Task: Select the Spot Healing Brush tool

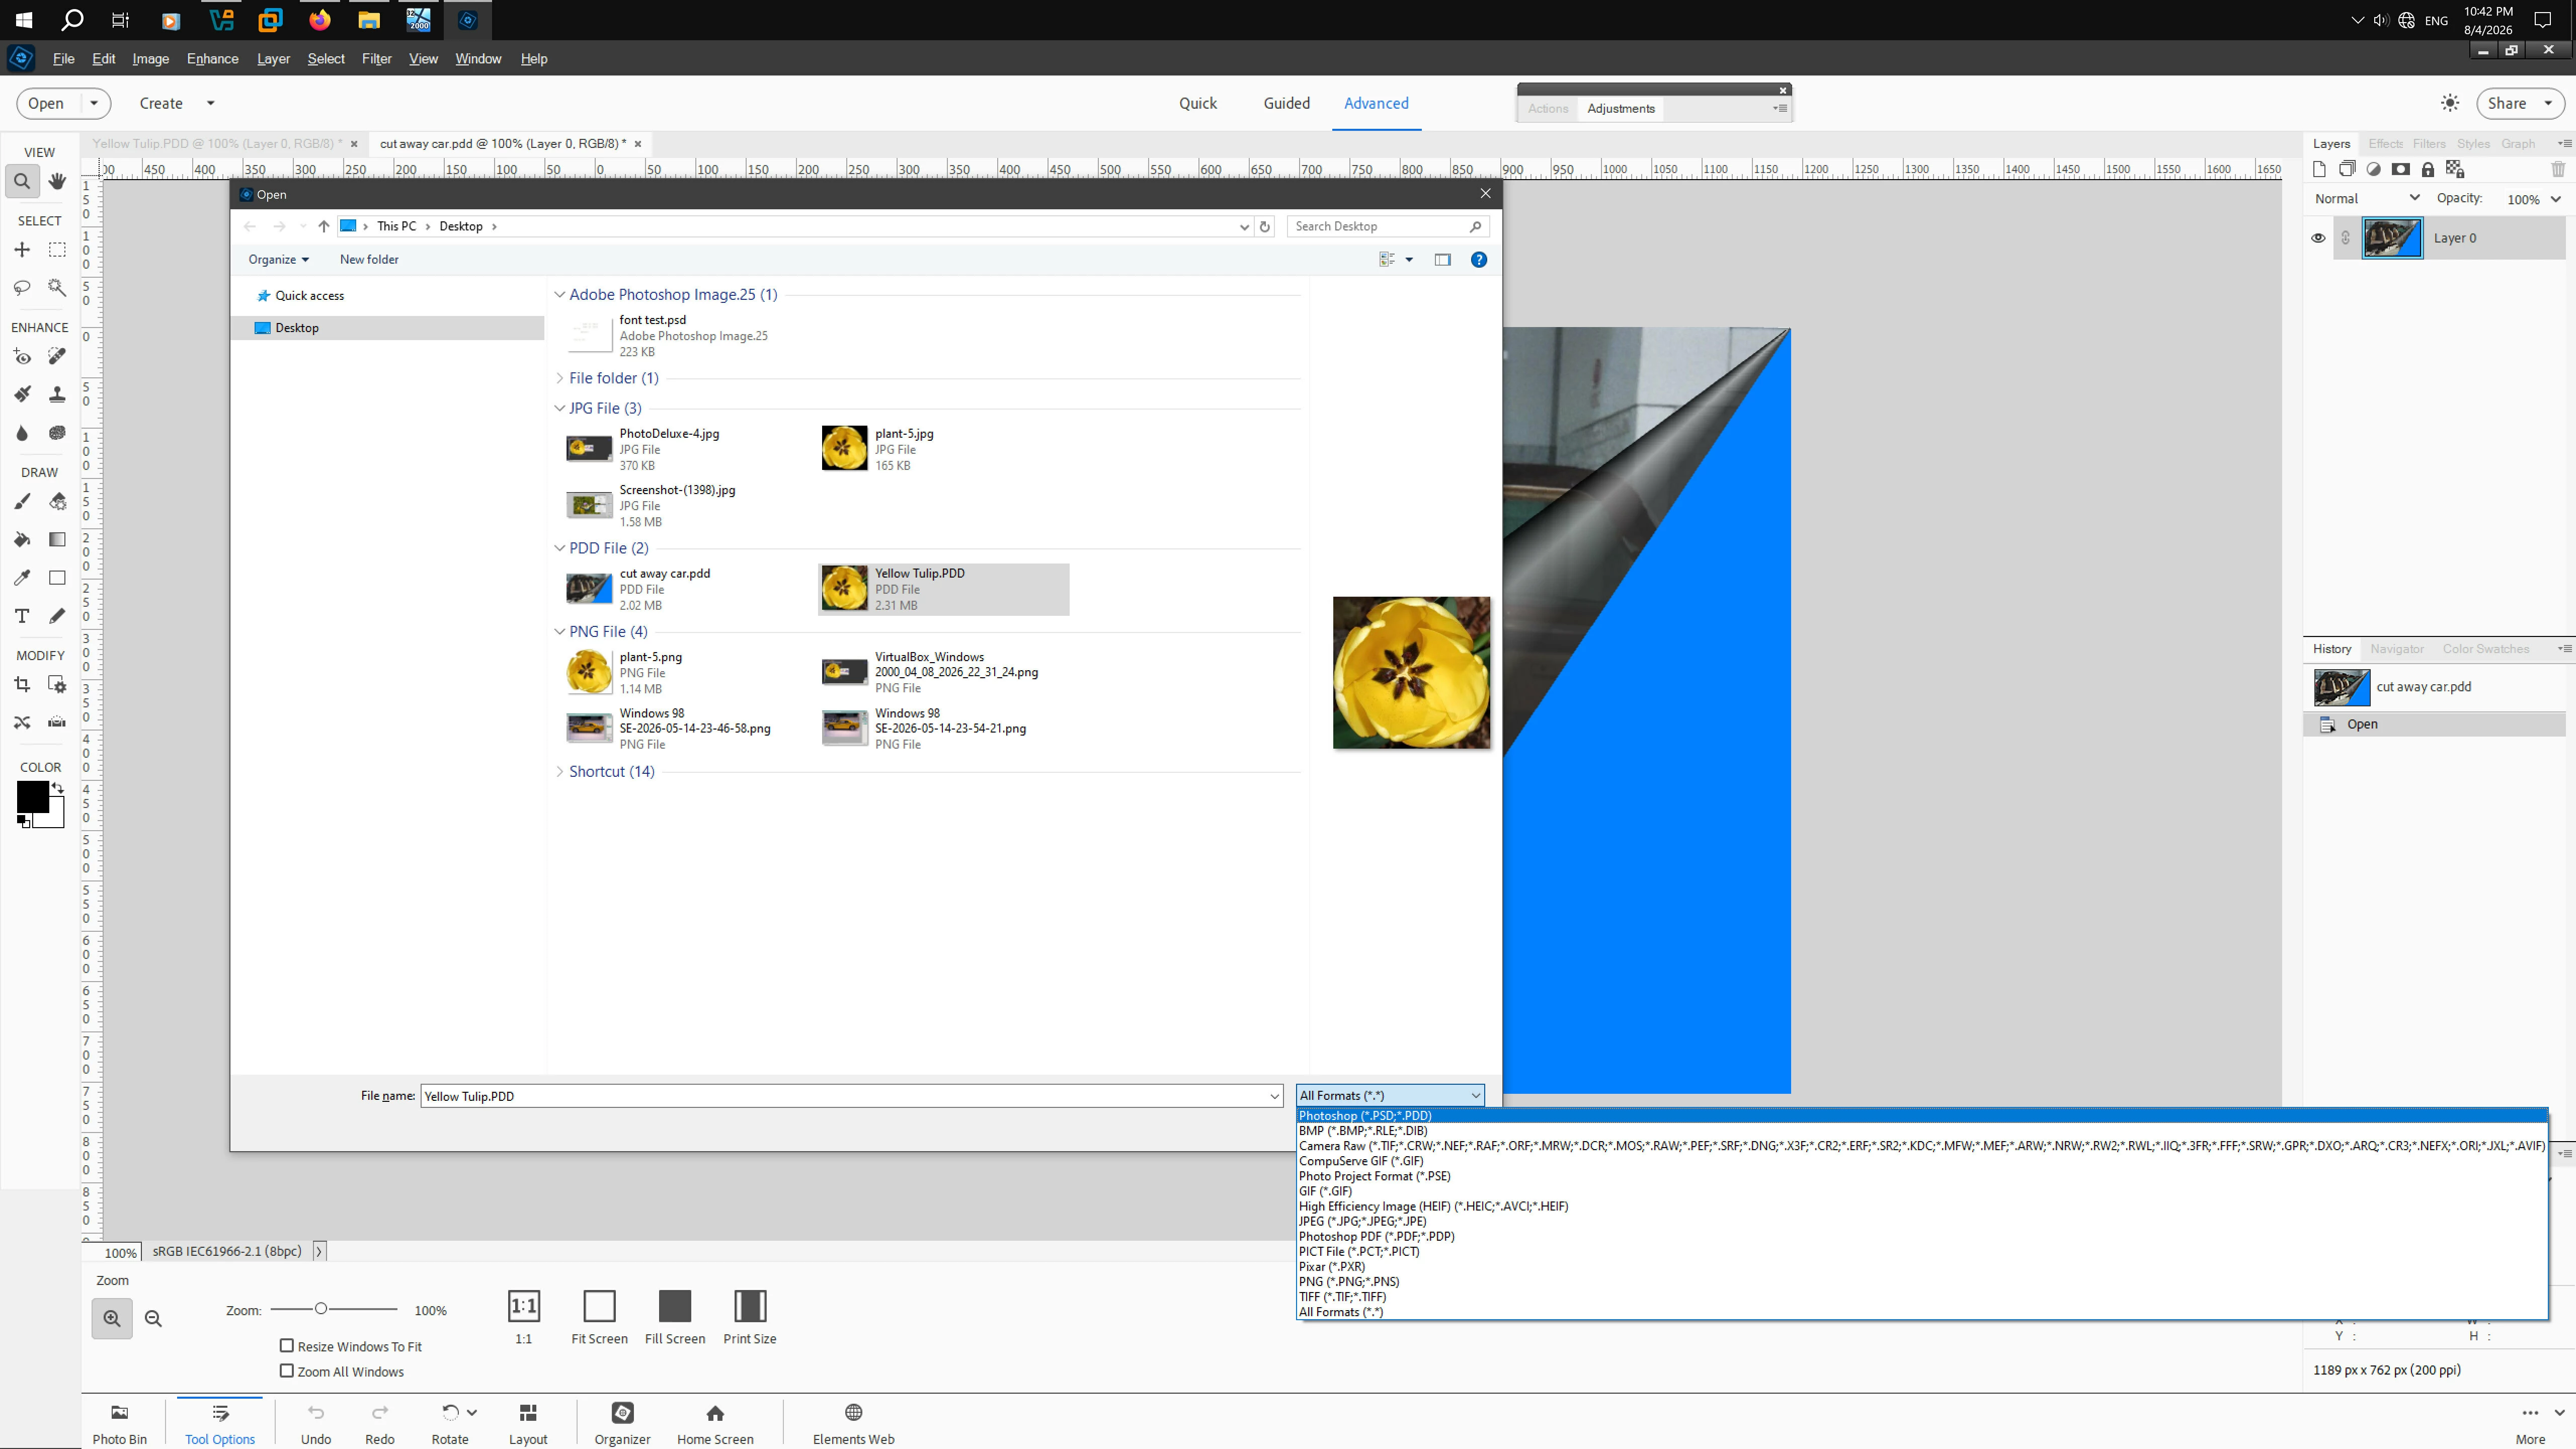Action: click(x=57, y=357)
